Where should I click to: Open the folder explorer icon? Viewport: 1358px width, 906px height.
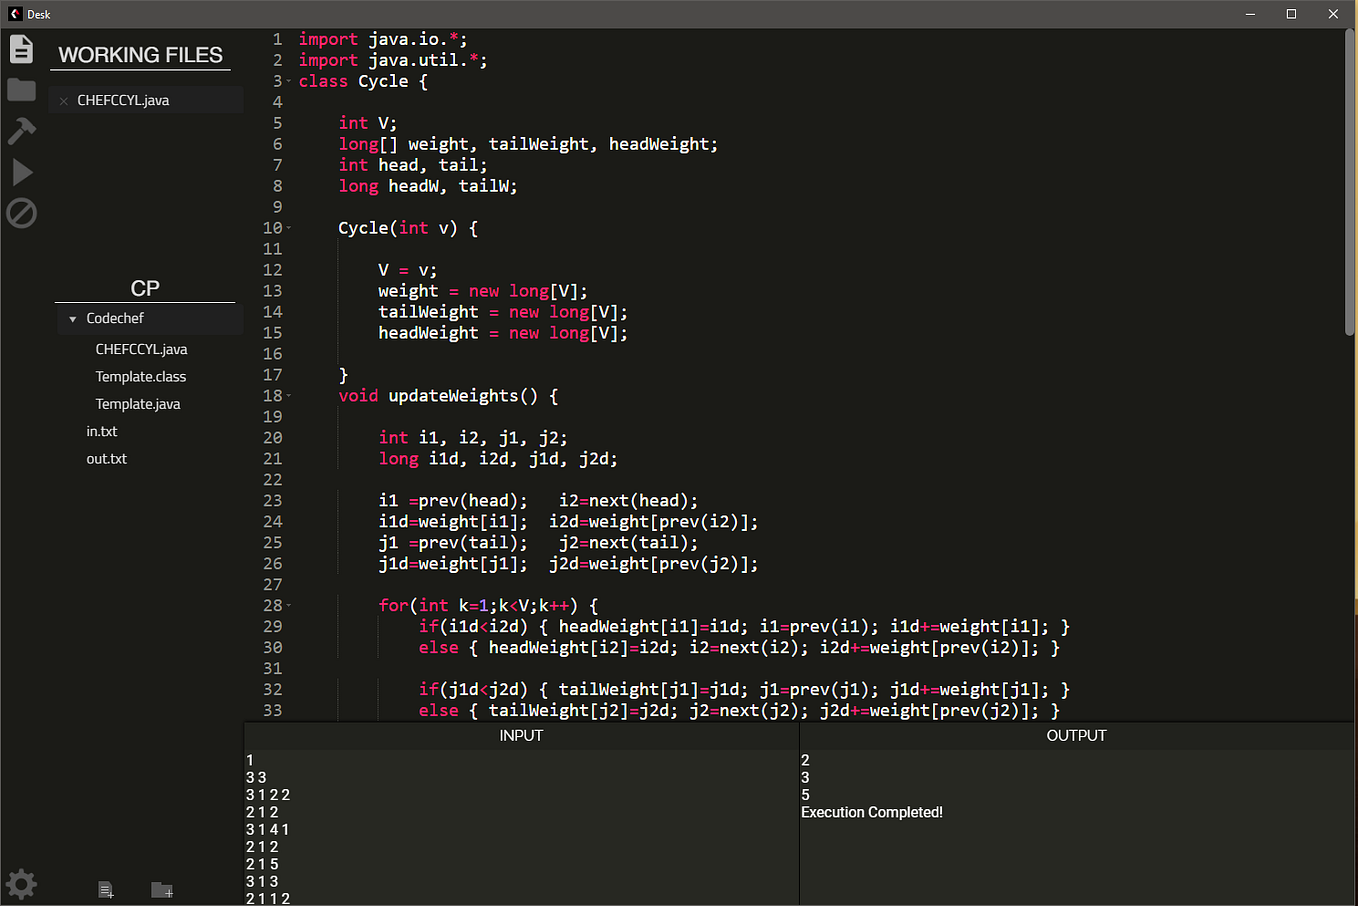point(21,89)
